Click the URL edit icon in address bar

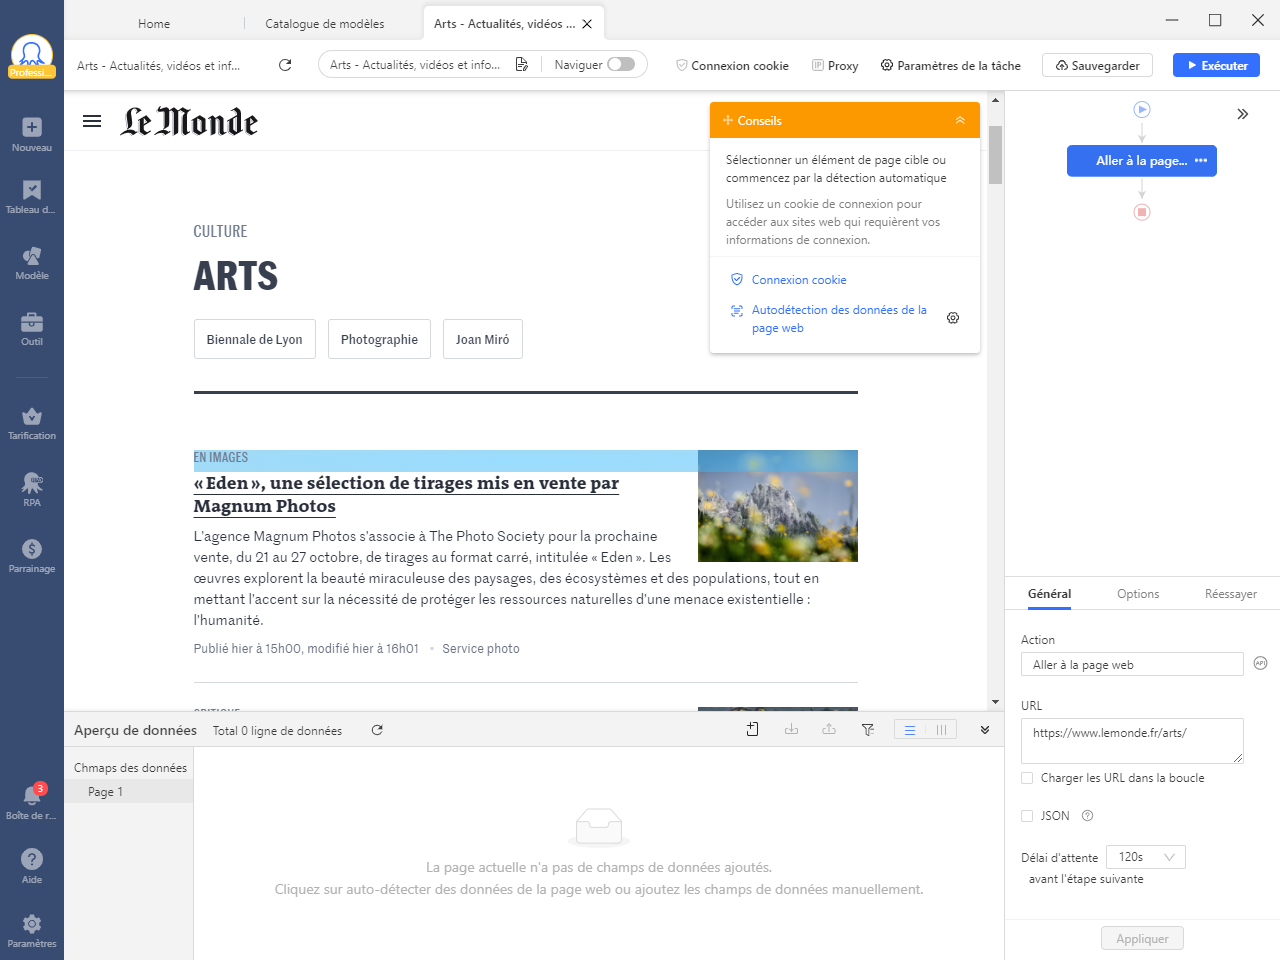tap(521, 65)
